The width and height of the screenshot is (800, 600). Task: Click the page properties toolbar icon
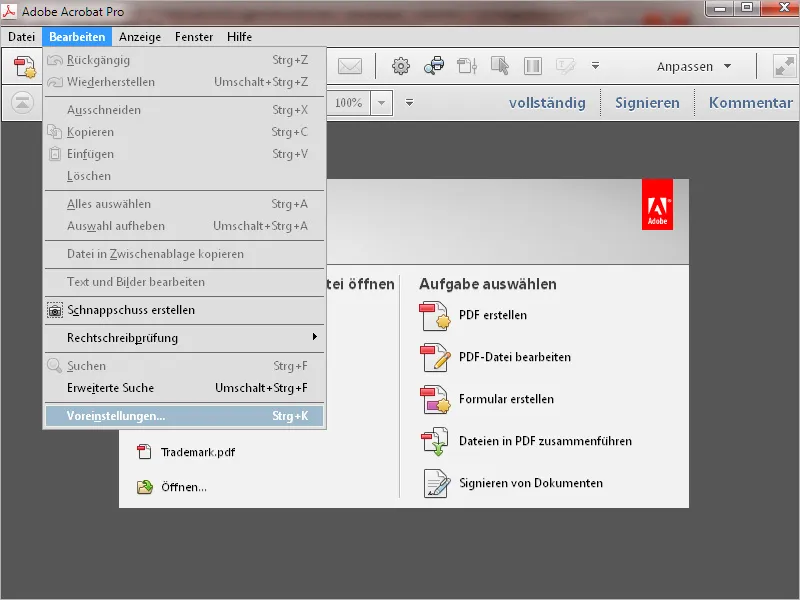click(467, 66)
